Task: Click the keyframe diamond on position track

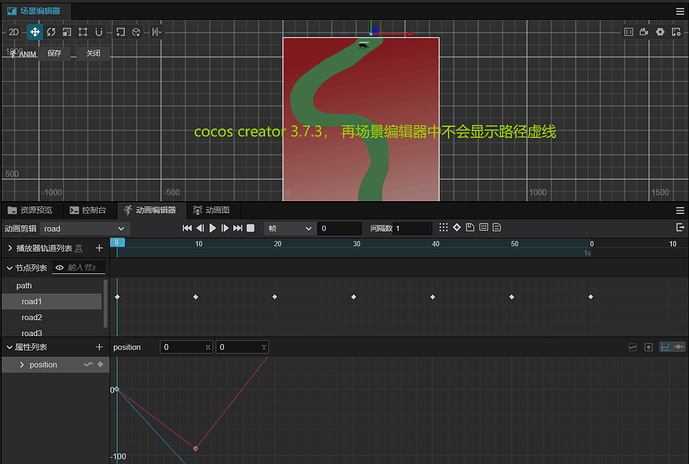Action: pos(100,364)
